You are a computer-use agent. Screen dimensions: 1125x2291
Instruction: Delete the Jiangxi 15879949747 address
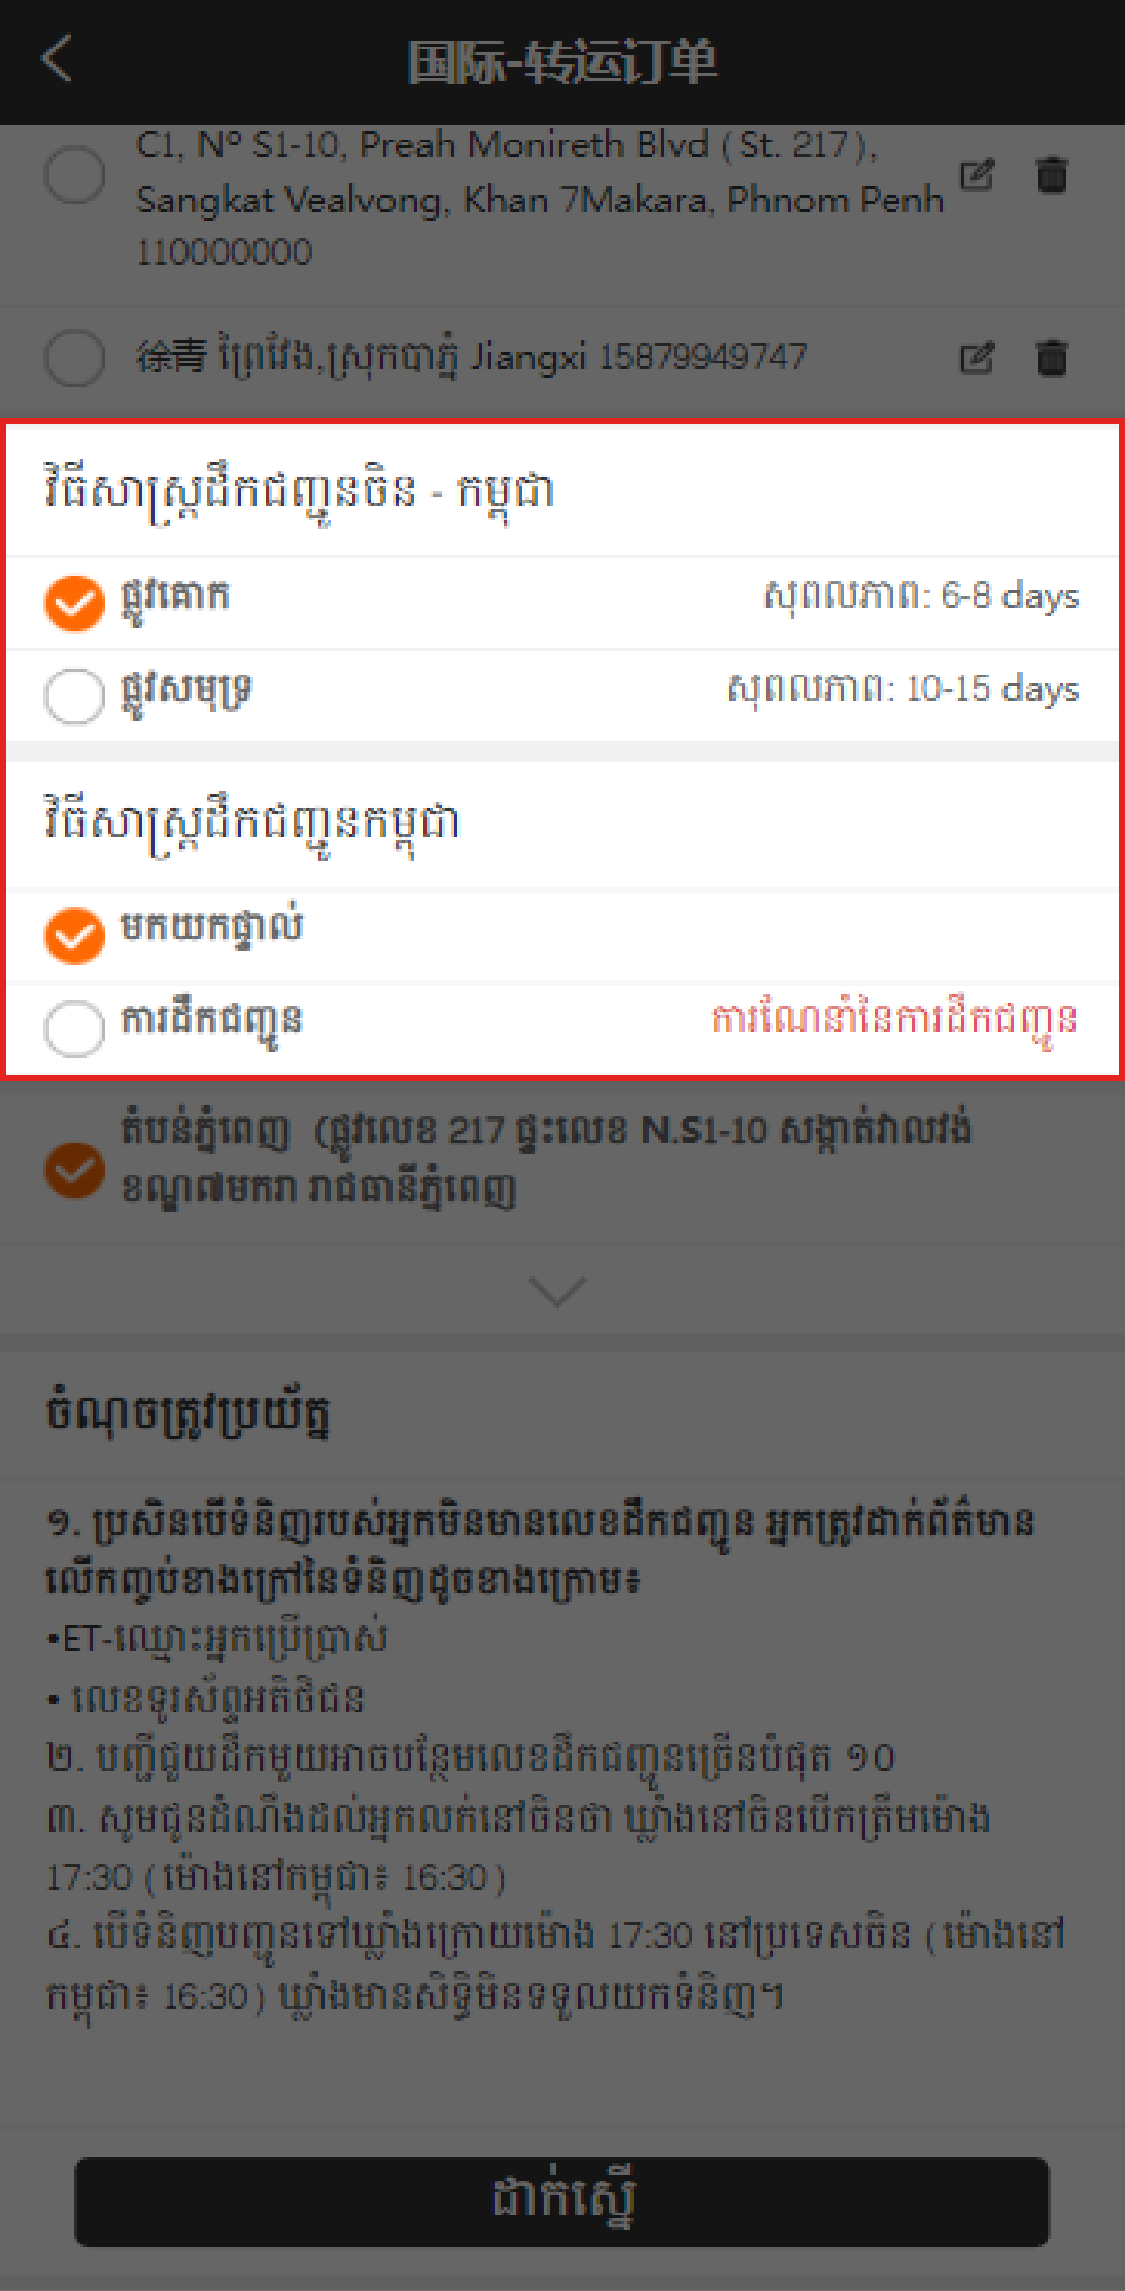tap(1051, 357)
